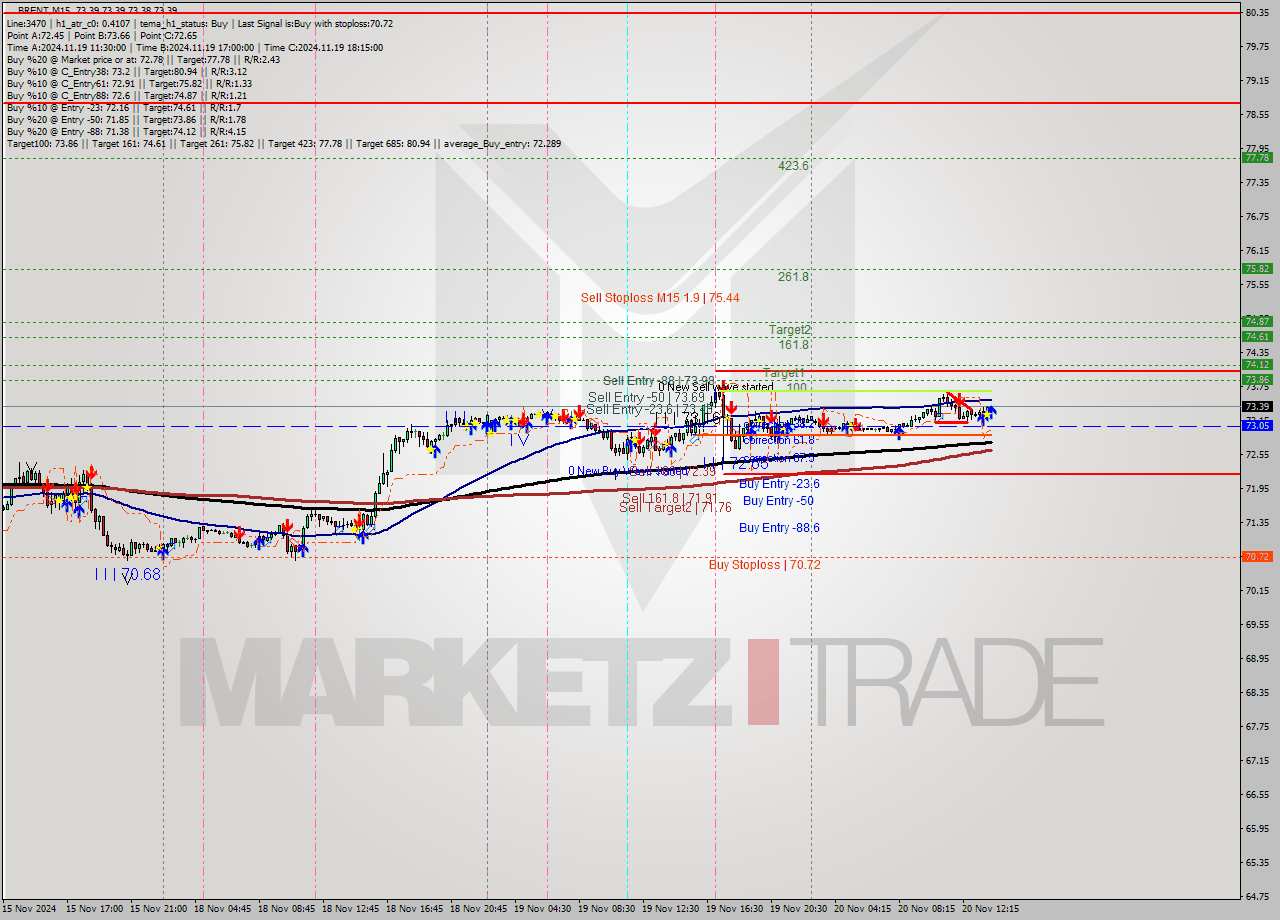Image resolution: width=1280 pixels, height=920 pixels.
Task: Click the 'Buy %10 @ C_Entry88: 72.6' line
Action: click(x=127, y=95)
